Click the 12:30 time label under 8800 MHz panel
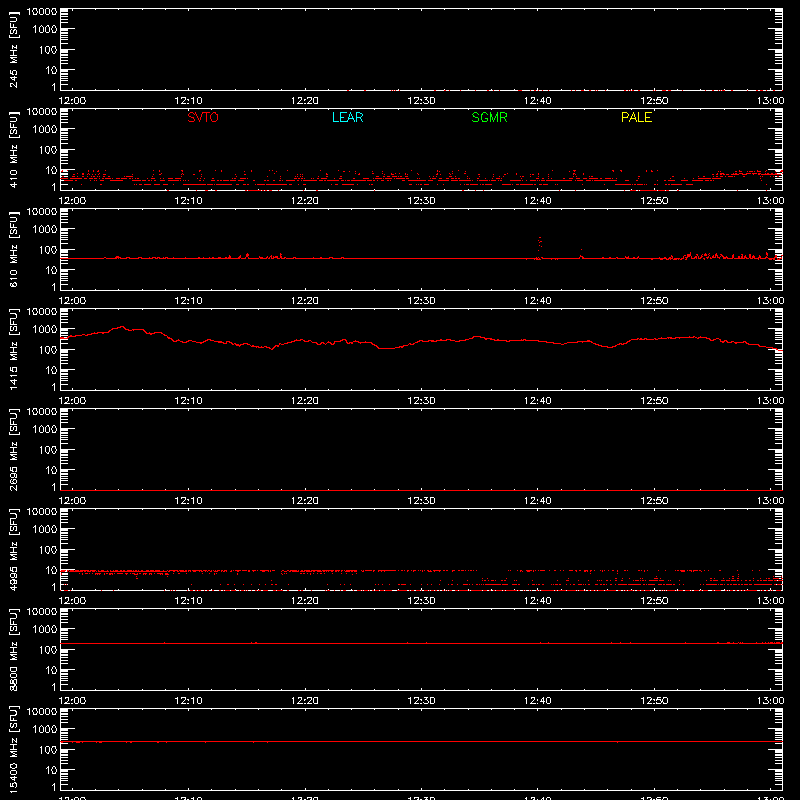 pos(421,701)
